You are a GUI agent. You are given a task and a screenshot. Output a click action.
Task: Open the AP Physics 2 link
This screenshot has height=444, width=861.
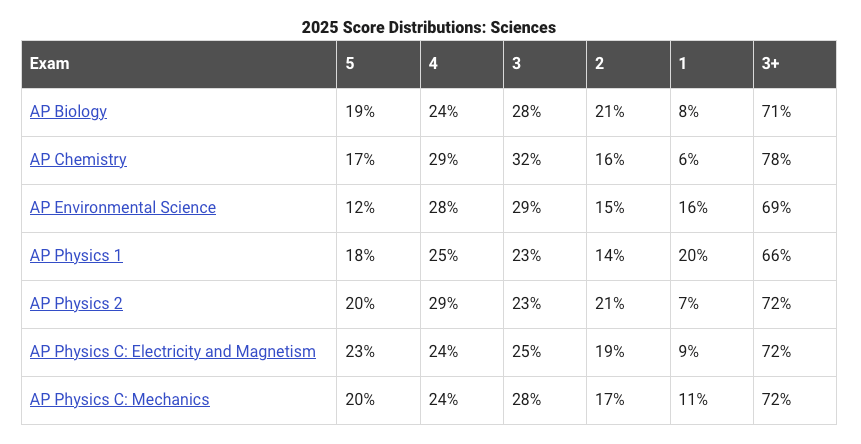[x=76, y=304]
